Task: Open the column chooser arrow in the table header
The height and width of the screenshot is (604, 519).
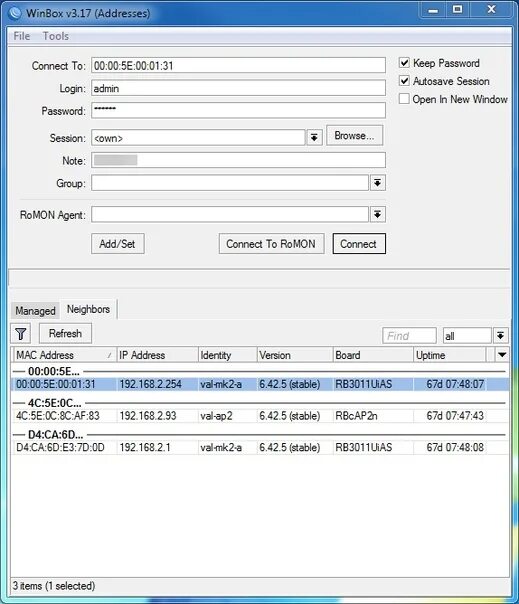Action: tap(502, 354)
